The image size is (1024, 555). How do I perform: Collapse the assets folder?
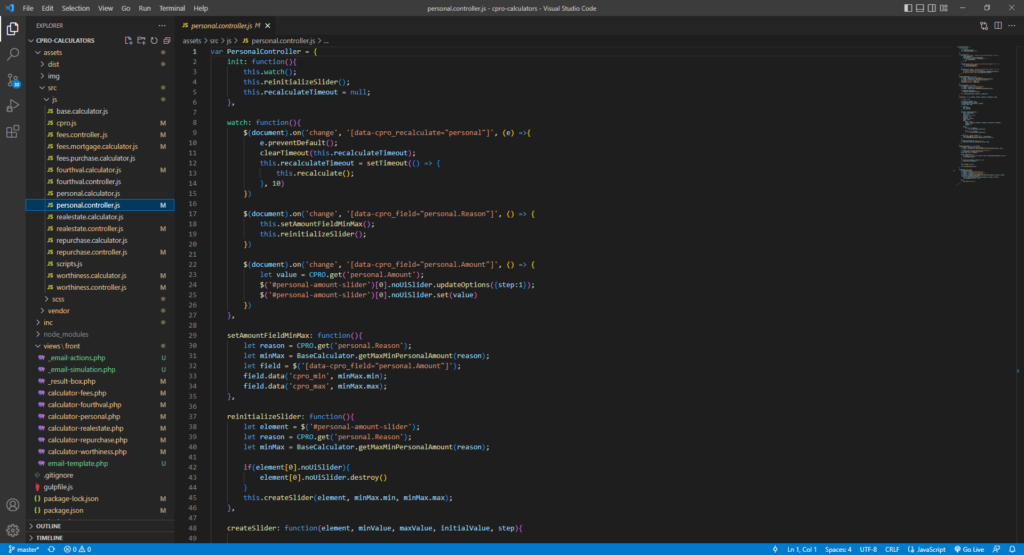(38, 52)
